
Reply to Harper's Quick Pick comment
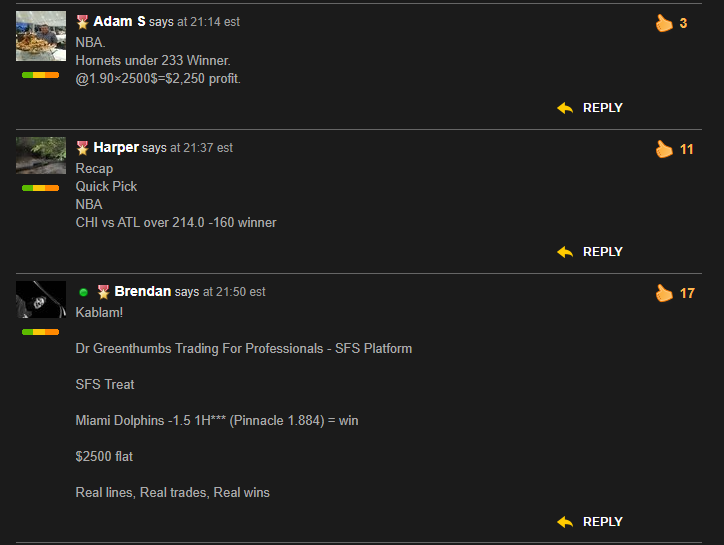(603, 252)
